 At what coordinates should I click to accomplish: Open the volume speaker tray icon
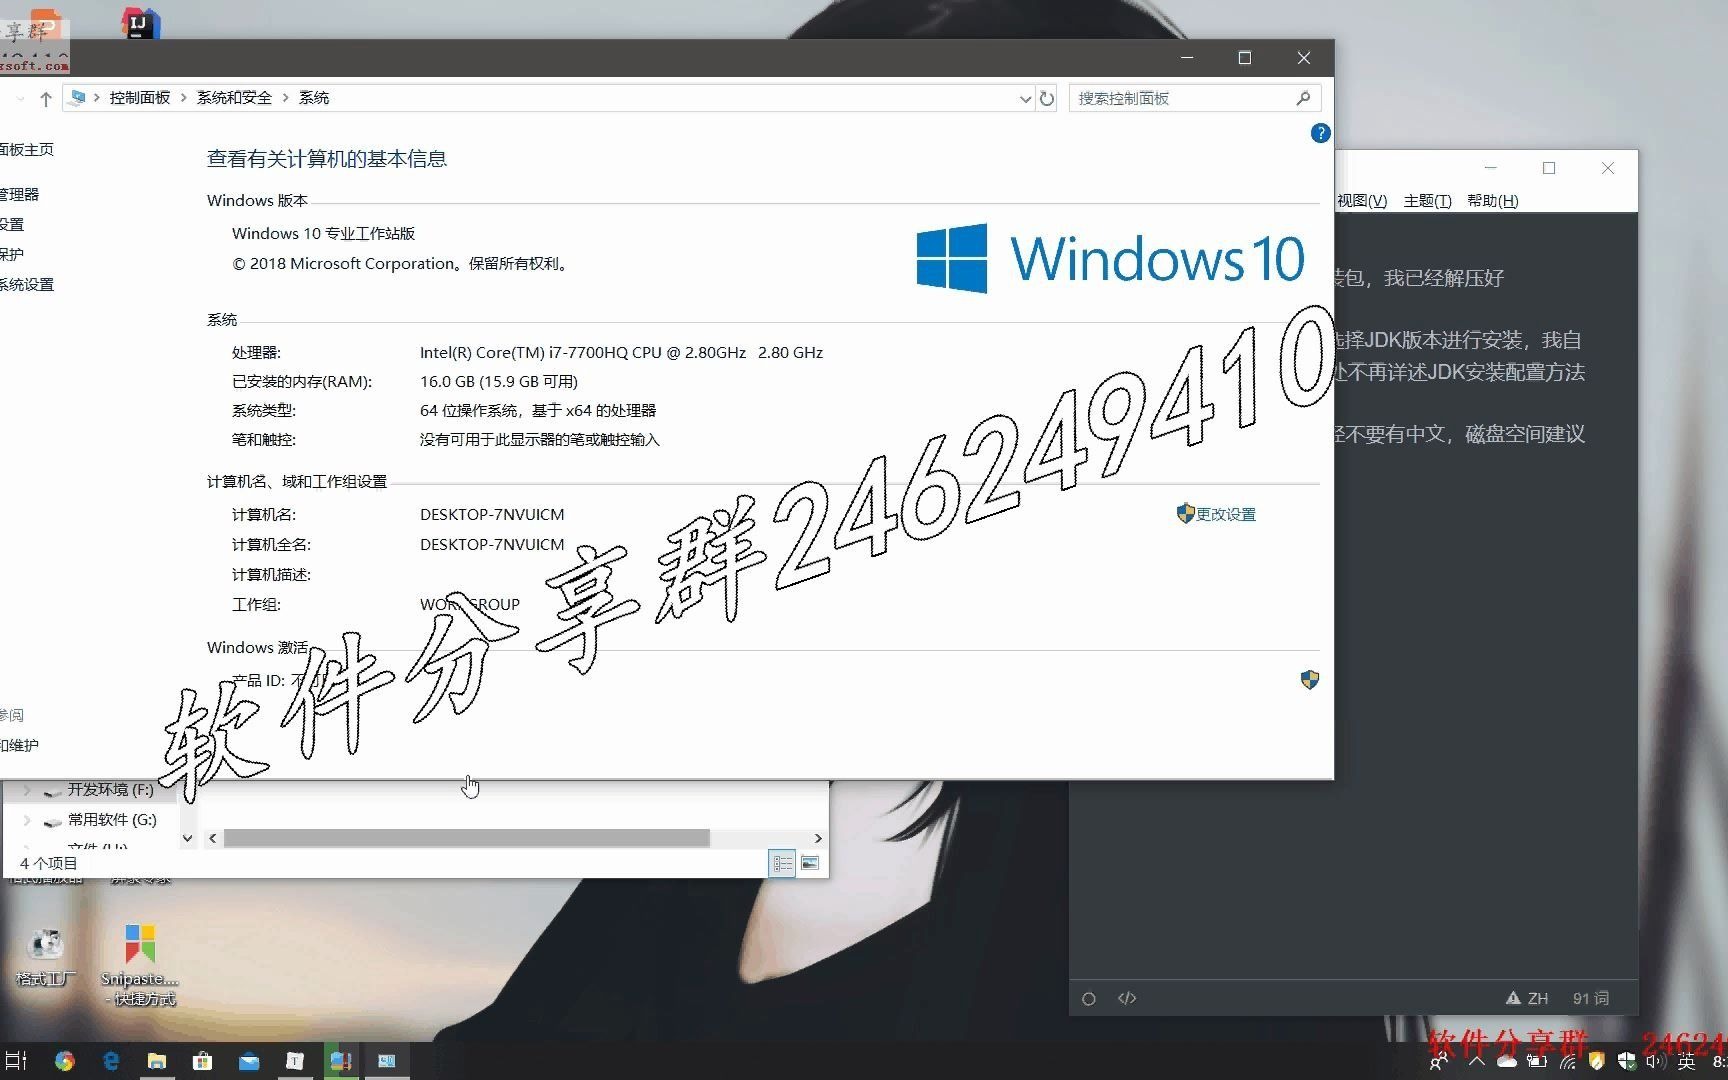tap(1656, 1062)
